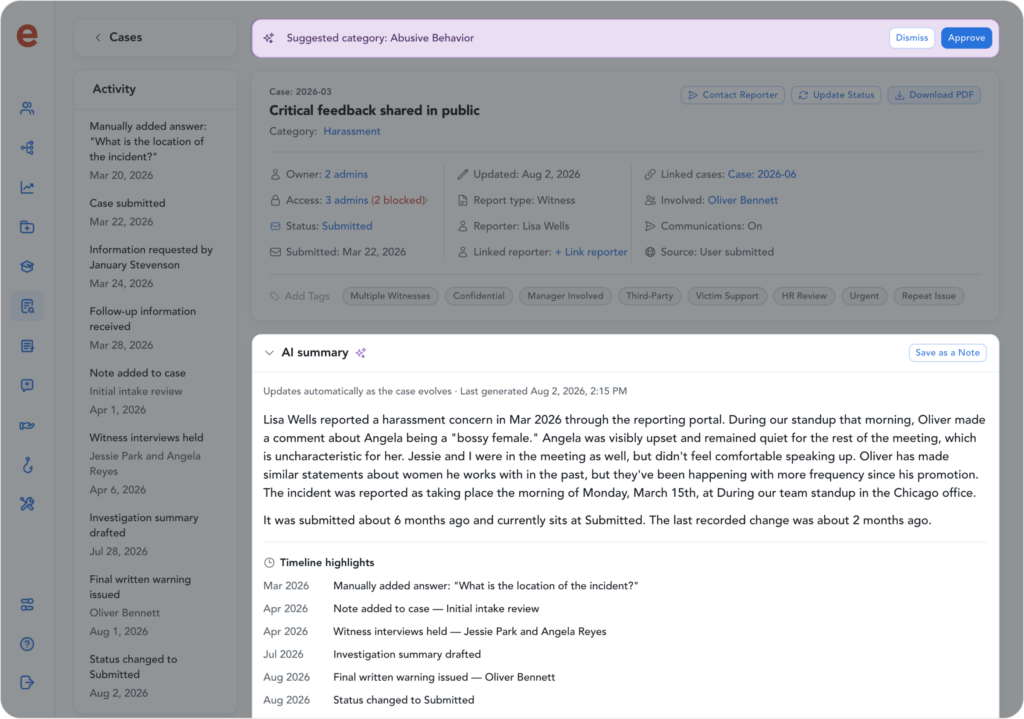Click the logout sidebar icon

coord(27,683)
